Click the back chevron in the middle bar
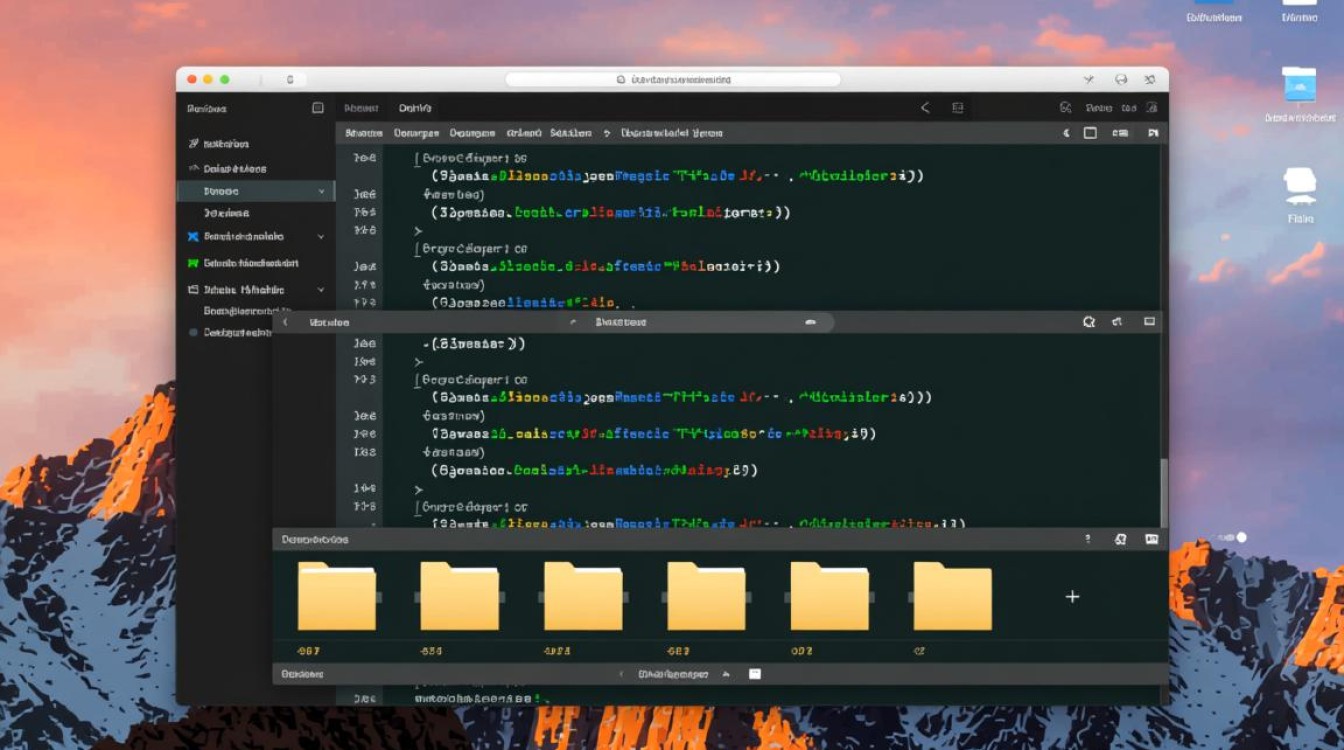The image size is (1344, 750). pyautogui.click(x=285, y=322)
